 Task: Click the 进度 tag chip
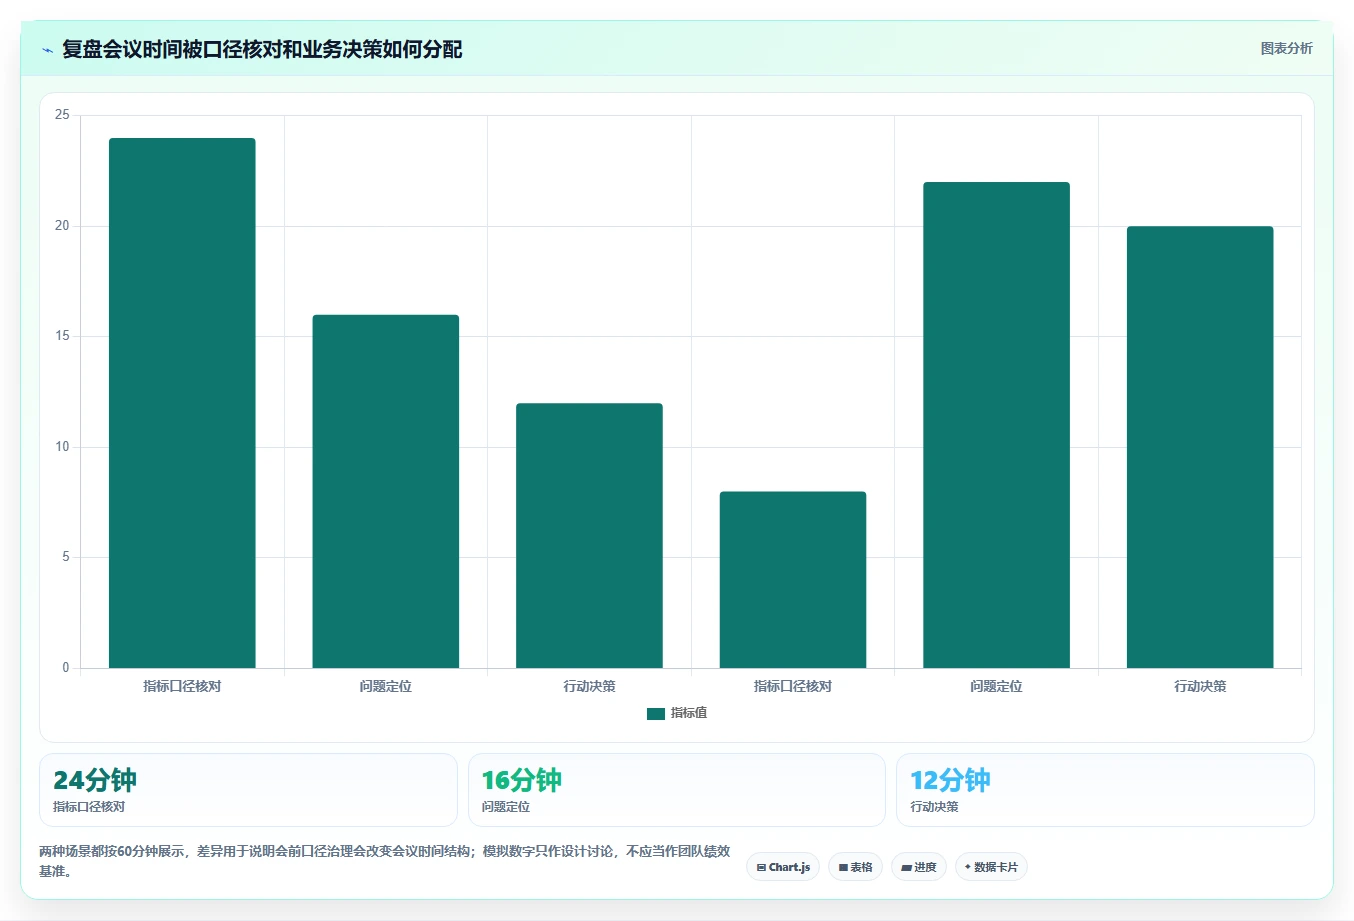coord(919,867)
